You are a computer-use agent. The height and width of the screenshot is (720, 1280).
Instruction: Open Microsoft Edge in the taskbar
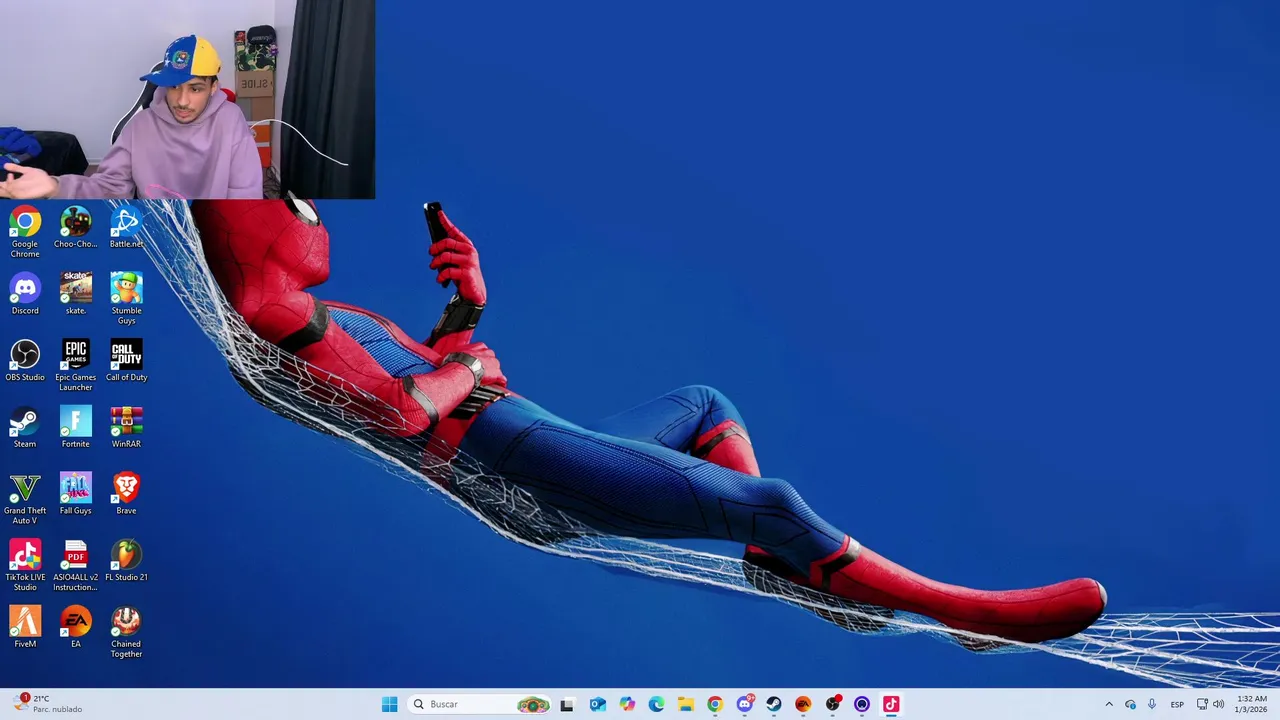[656, 704]
